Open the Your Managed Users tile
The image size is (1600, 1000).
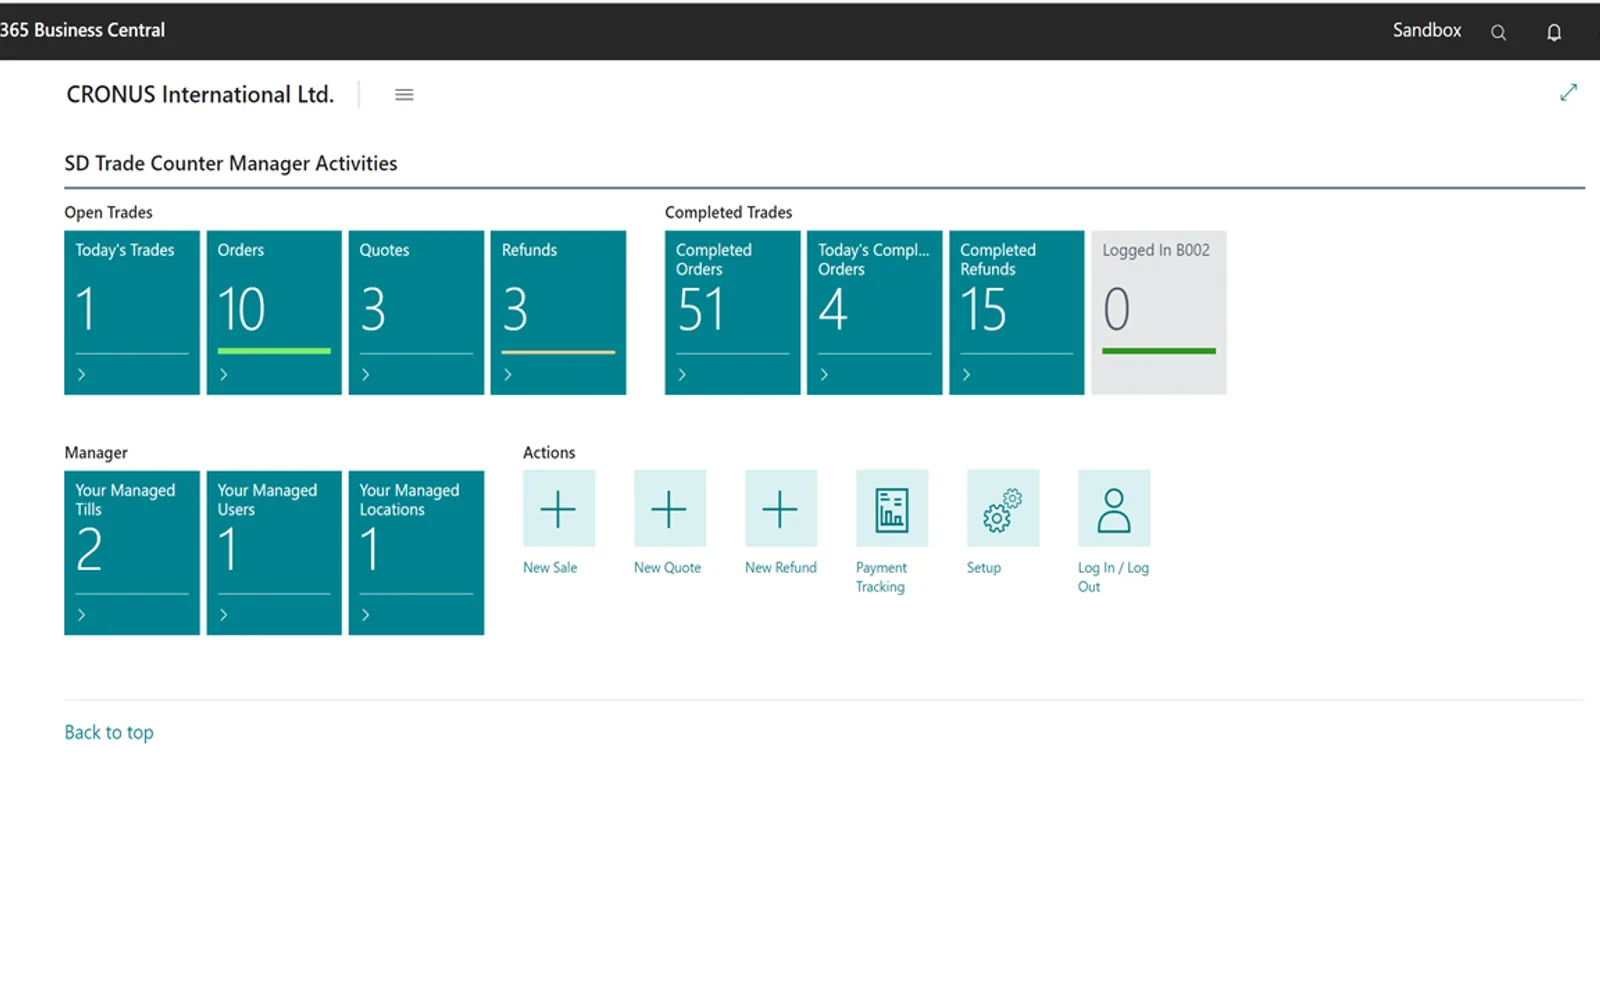click(x=274, y=552)
